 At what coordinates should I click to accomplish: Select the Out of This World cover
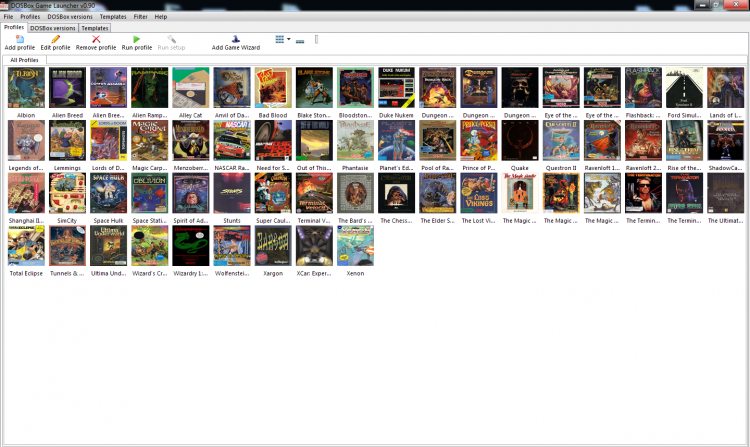(314, 140)
